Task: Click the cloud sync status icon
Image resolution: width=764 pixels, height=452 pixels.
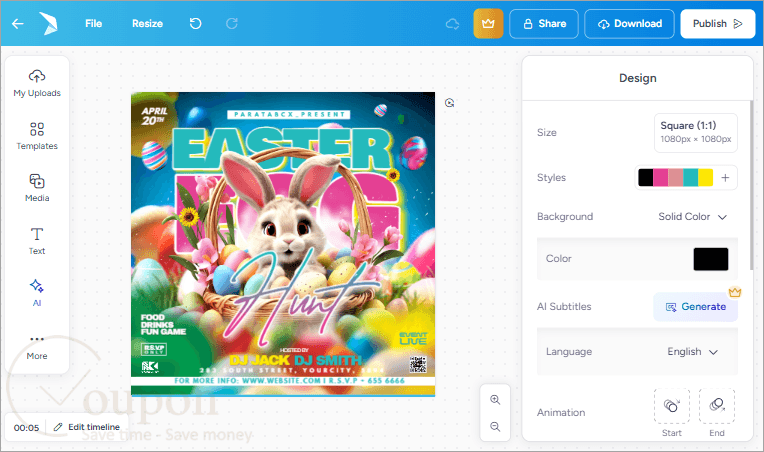Action: pyautogui.click(x=453, y=24)
